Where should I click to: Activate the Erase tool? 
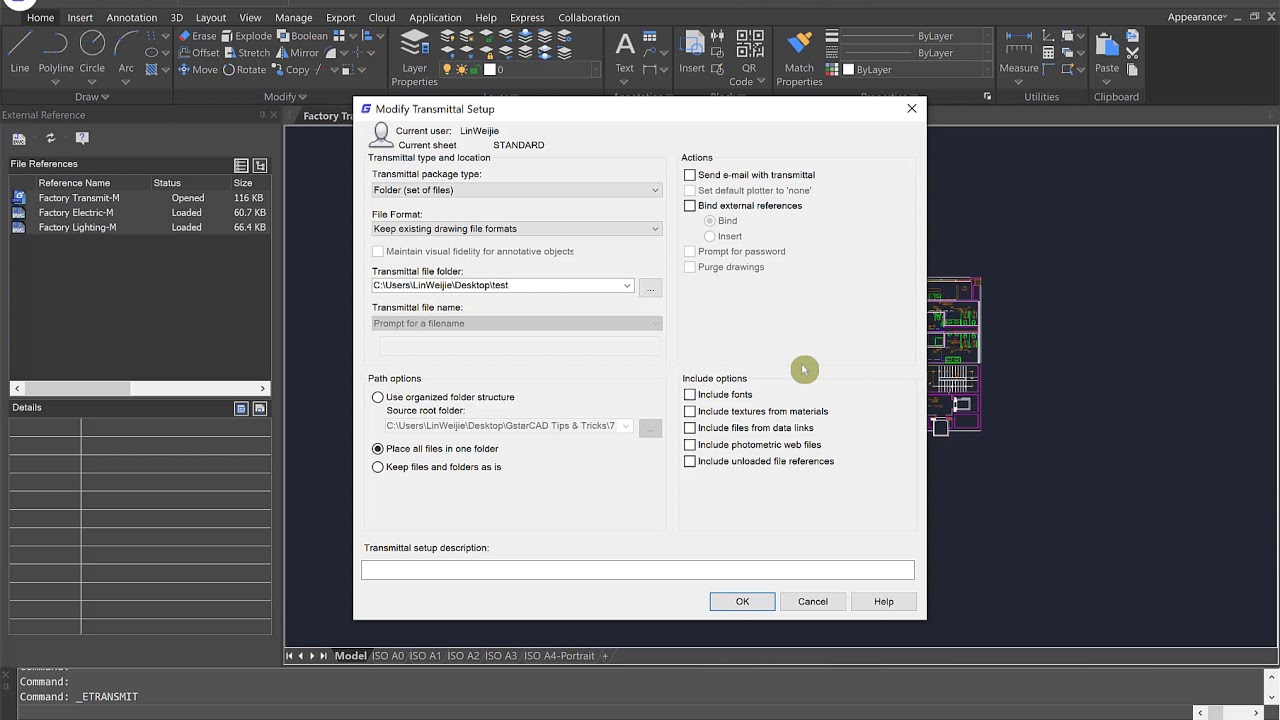(x=197, y=36)
